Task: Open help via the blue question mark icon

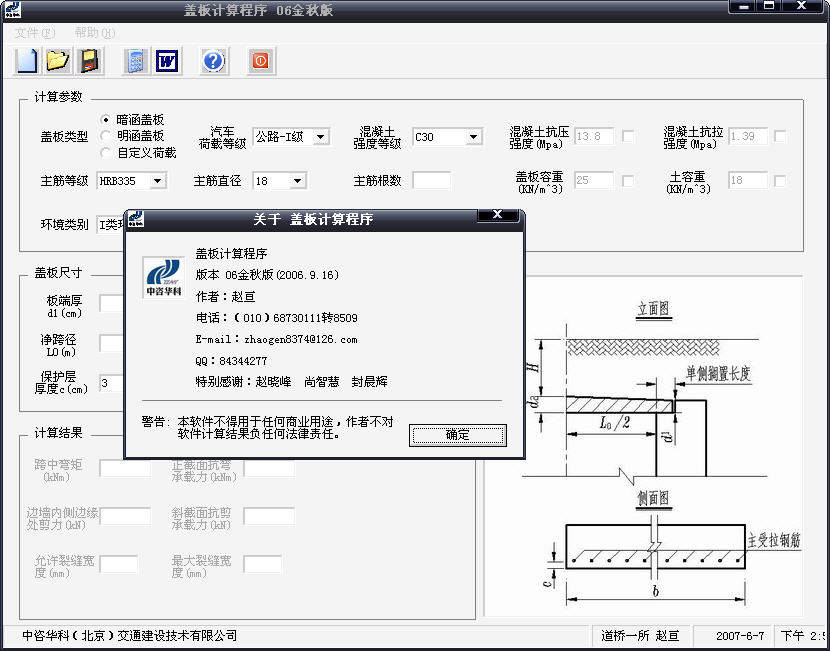Action: coord(214,61)
